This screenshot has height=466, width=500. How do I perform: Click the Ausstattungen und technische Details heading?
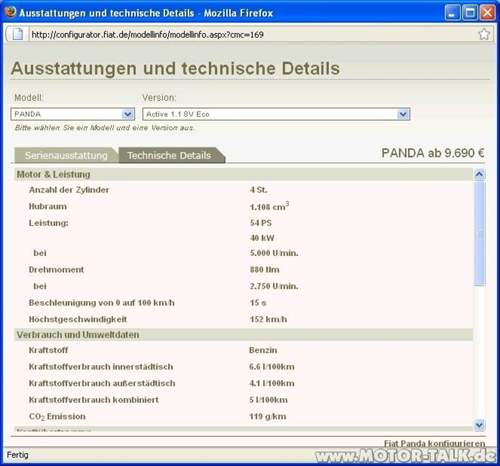tap(175, 68)
